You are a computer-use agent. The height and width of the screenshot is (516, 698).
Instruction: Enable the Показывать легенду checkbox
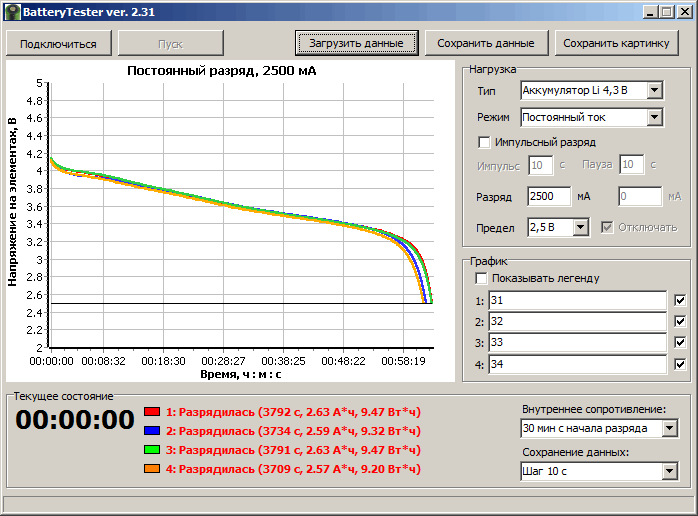click(481, 278)
